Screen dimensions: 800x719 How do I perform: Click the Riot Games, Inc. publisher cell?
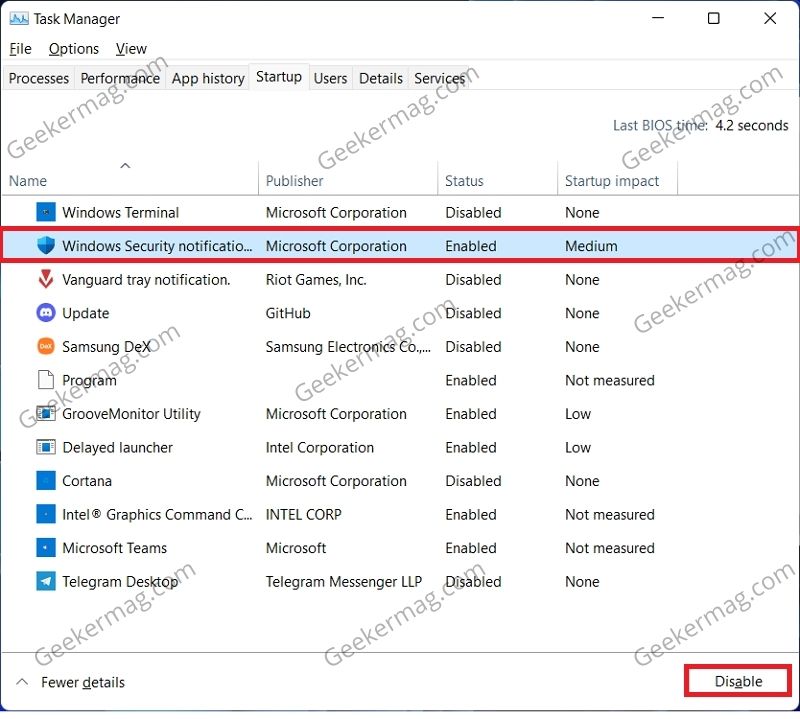(316, 280)
